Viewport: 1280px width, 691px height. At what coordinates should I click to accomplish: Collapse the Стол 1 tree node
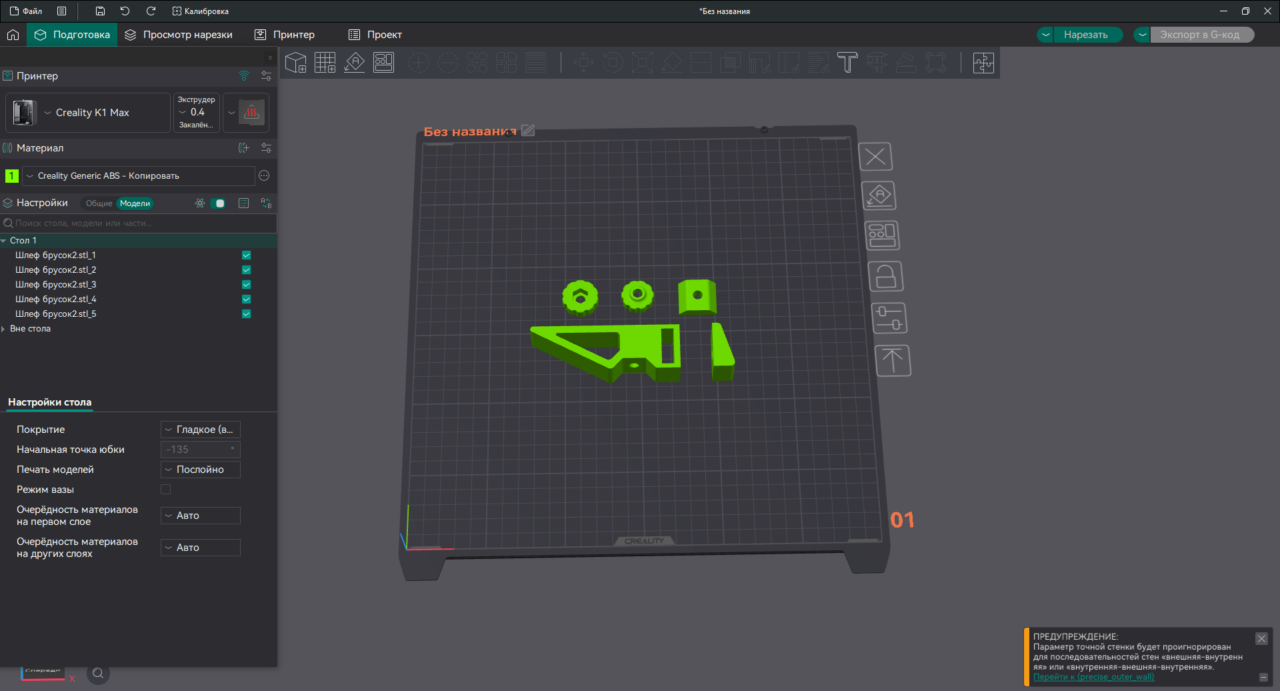pyautogui.click(x=5, y=241)
